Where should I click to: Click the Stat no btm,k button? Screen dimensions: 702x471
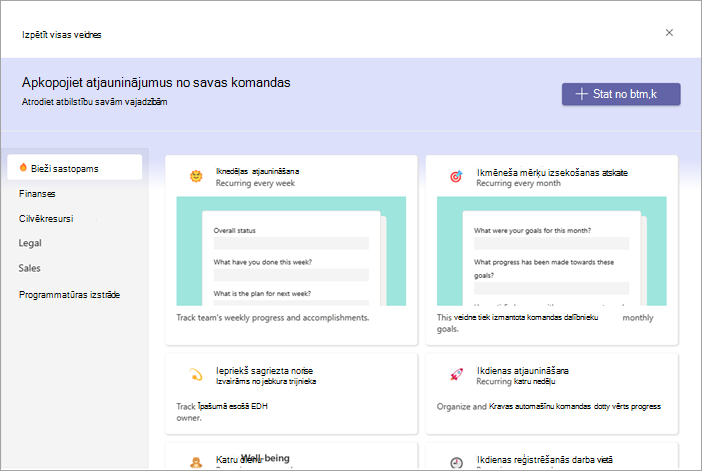coord(621,94)
